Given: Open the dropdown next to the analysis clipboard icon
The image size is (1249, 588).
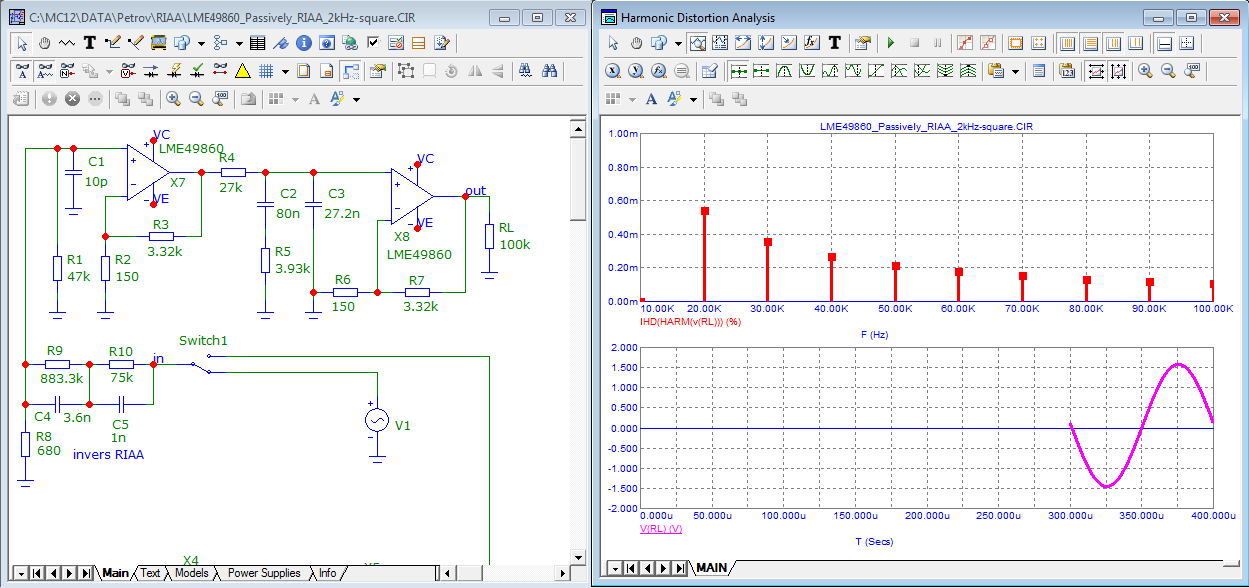Looking at the screenshot, I should [1016, 71].
